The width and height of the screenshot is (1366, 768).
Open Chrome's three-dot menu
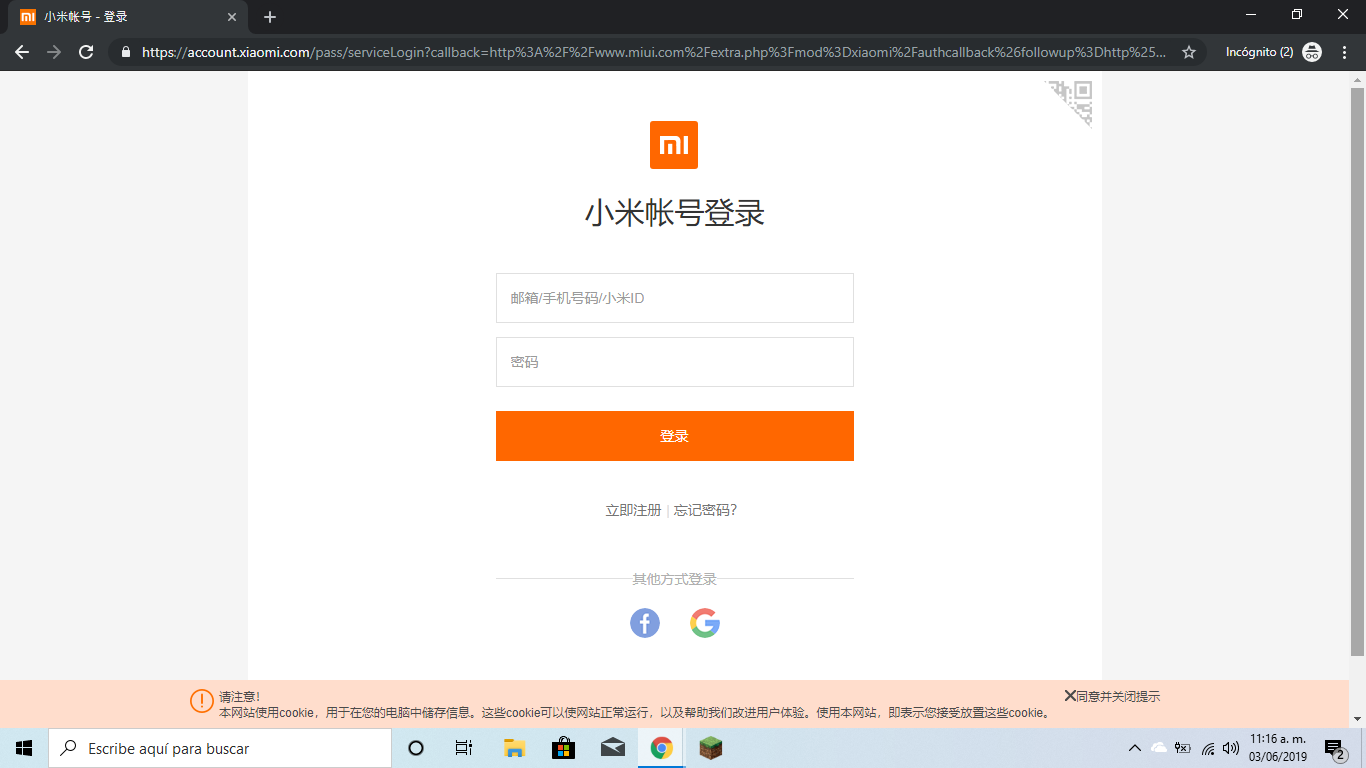point(1345,52)
